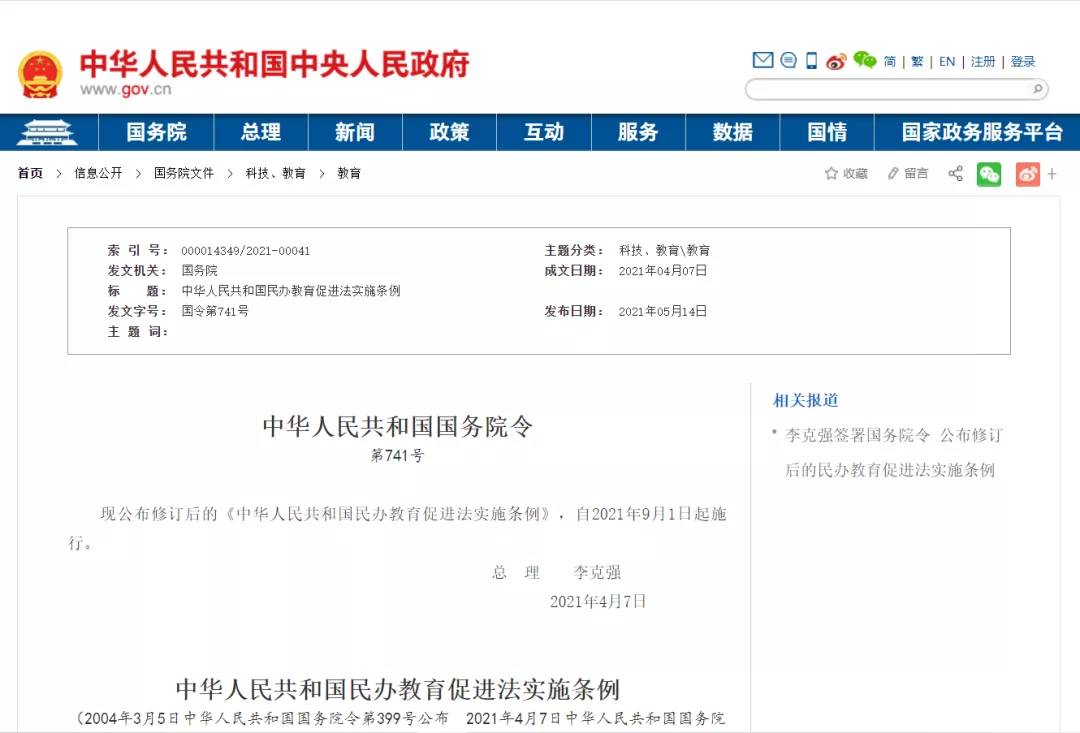The image size is (1080, 733).
Task: Click the share icon beside 留言
Action: pyautogui.click(x=955, y=174)
